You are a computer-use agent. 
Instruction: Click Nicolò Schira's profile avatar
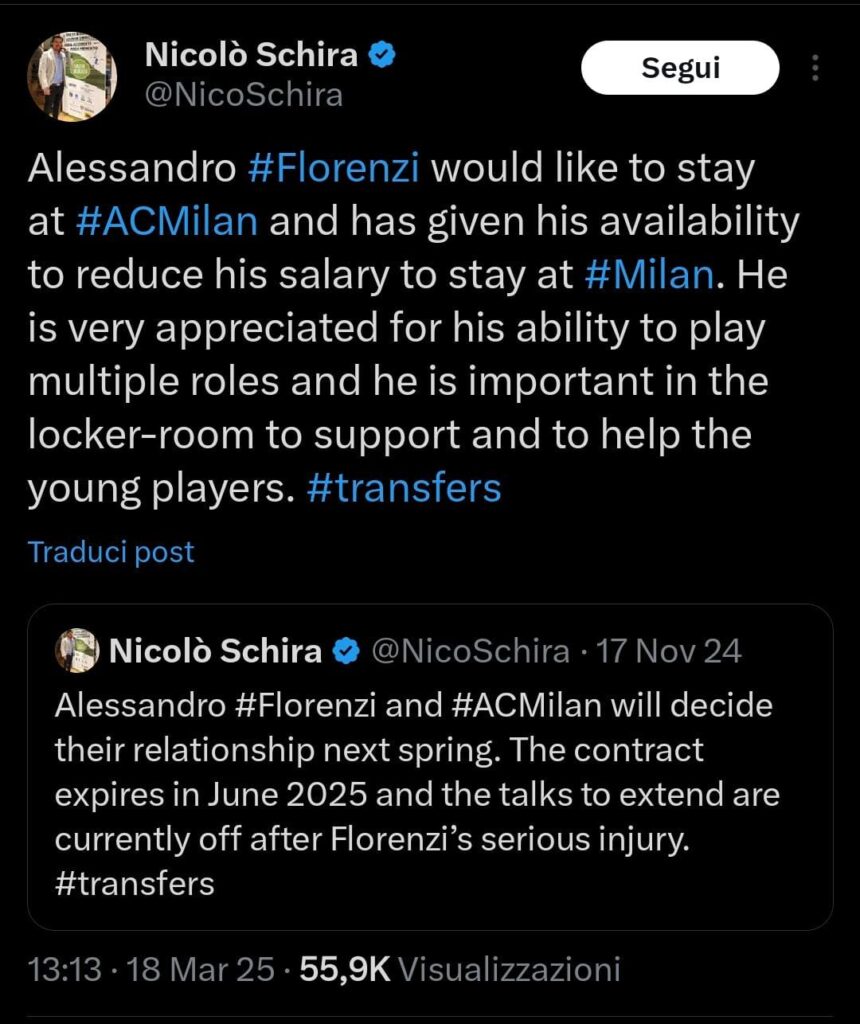pos(69,70)
